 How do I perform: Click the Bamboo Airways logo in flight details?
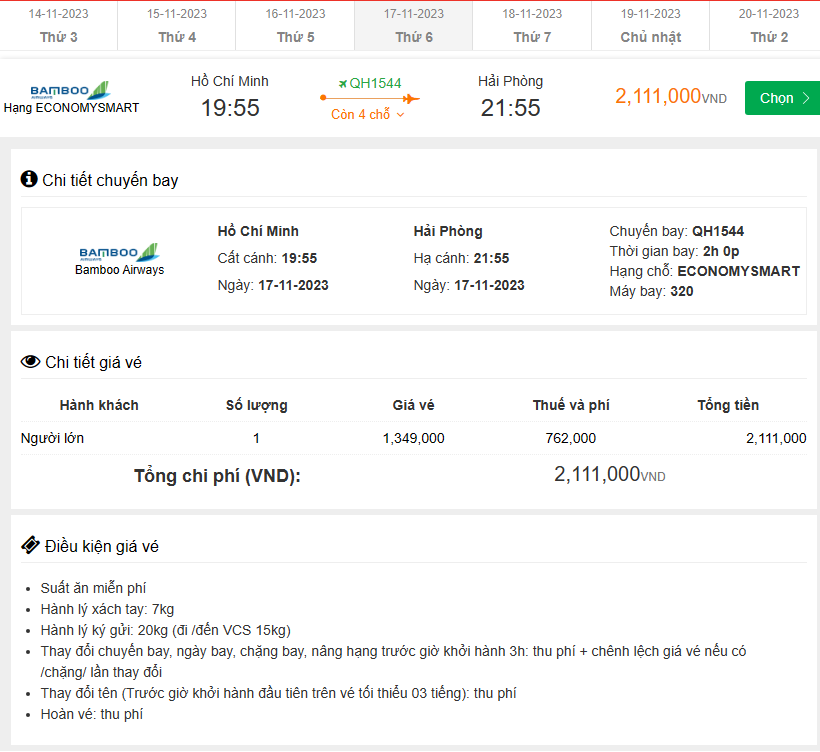tap(119, 252)
